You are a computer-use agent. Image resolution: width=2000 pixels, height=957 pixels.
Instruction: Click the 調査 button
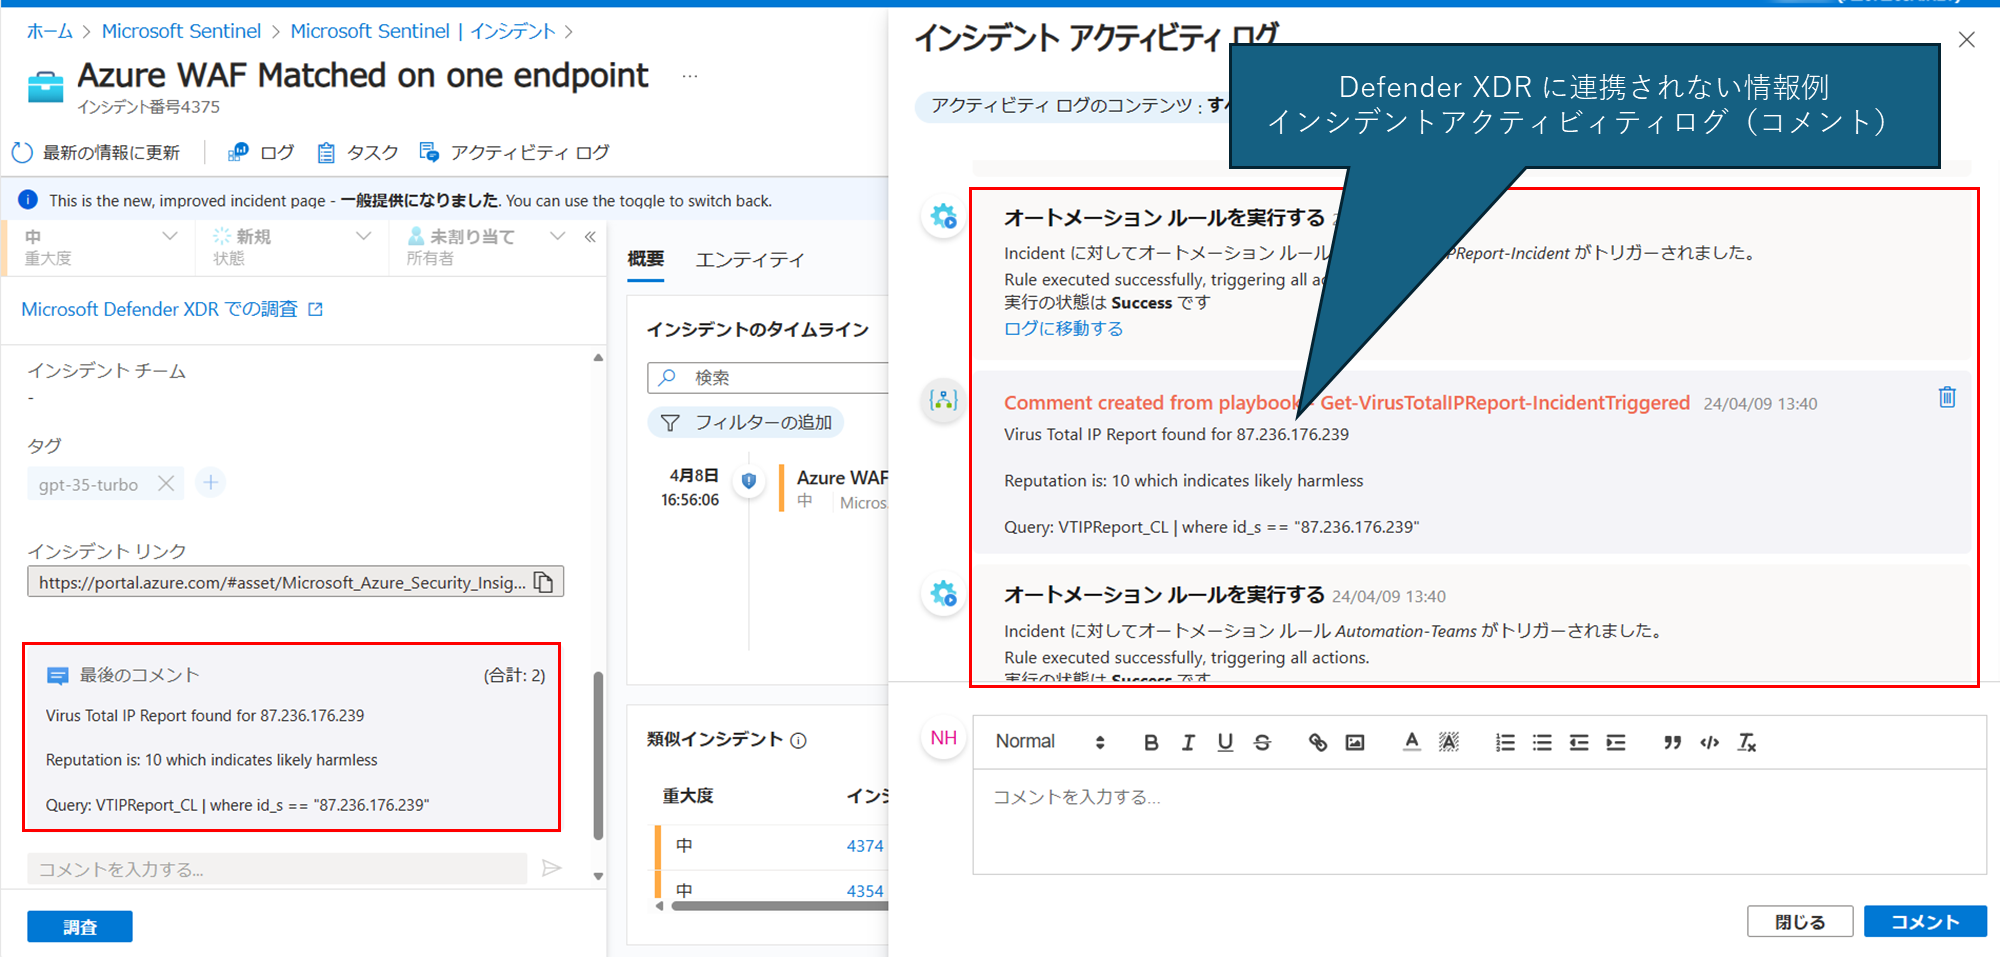click(80, 927)
